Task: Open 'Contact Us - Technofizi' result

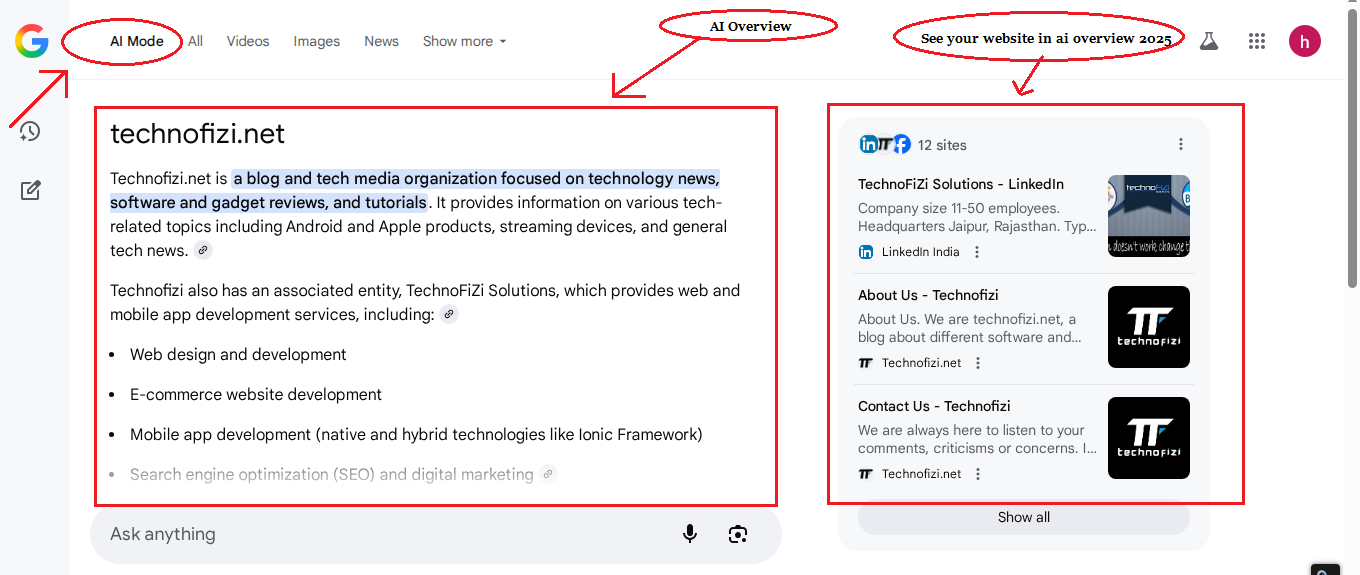Action: coord(934,406)
